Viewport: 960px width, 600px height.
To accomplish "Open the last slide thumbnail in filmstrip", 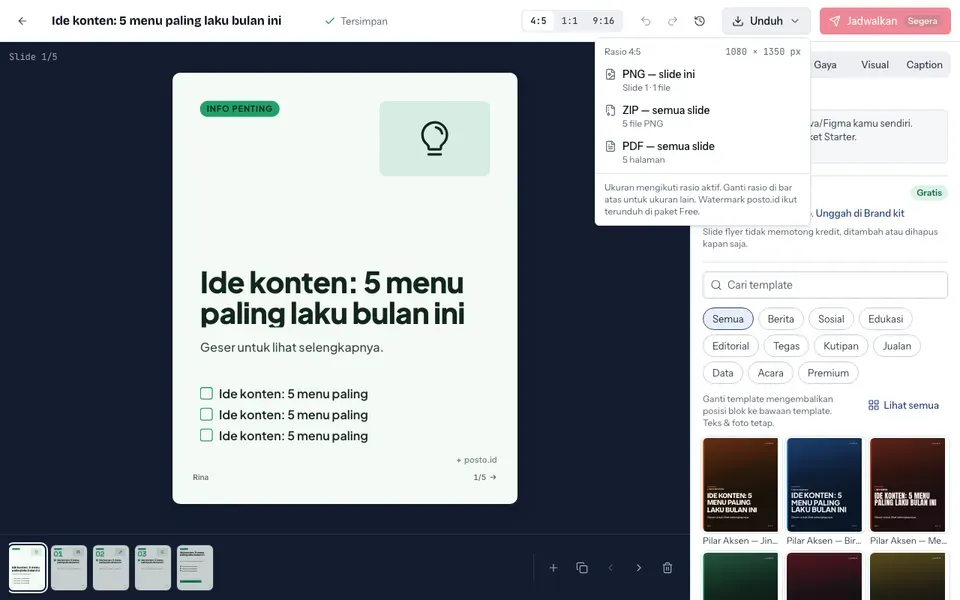I will point(195,568).
